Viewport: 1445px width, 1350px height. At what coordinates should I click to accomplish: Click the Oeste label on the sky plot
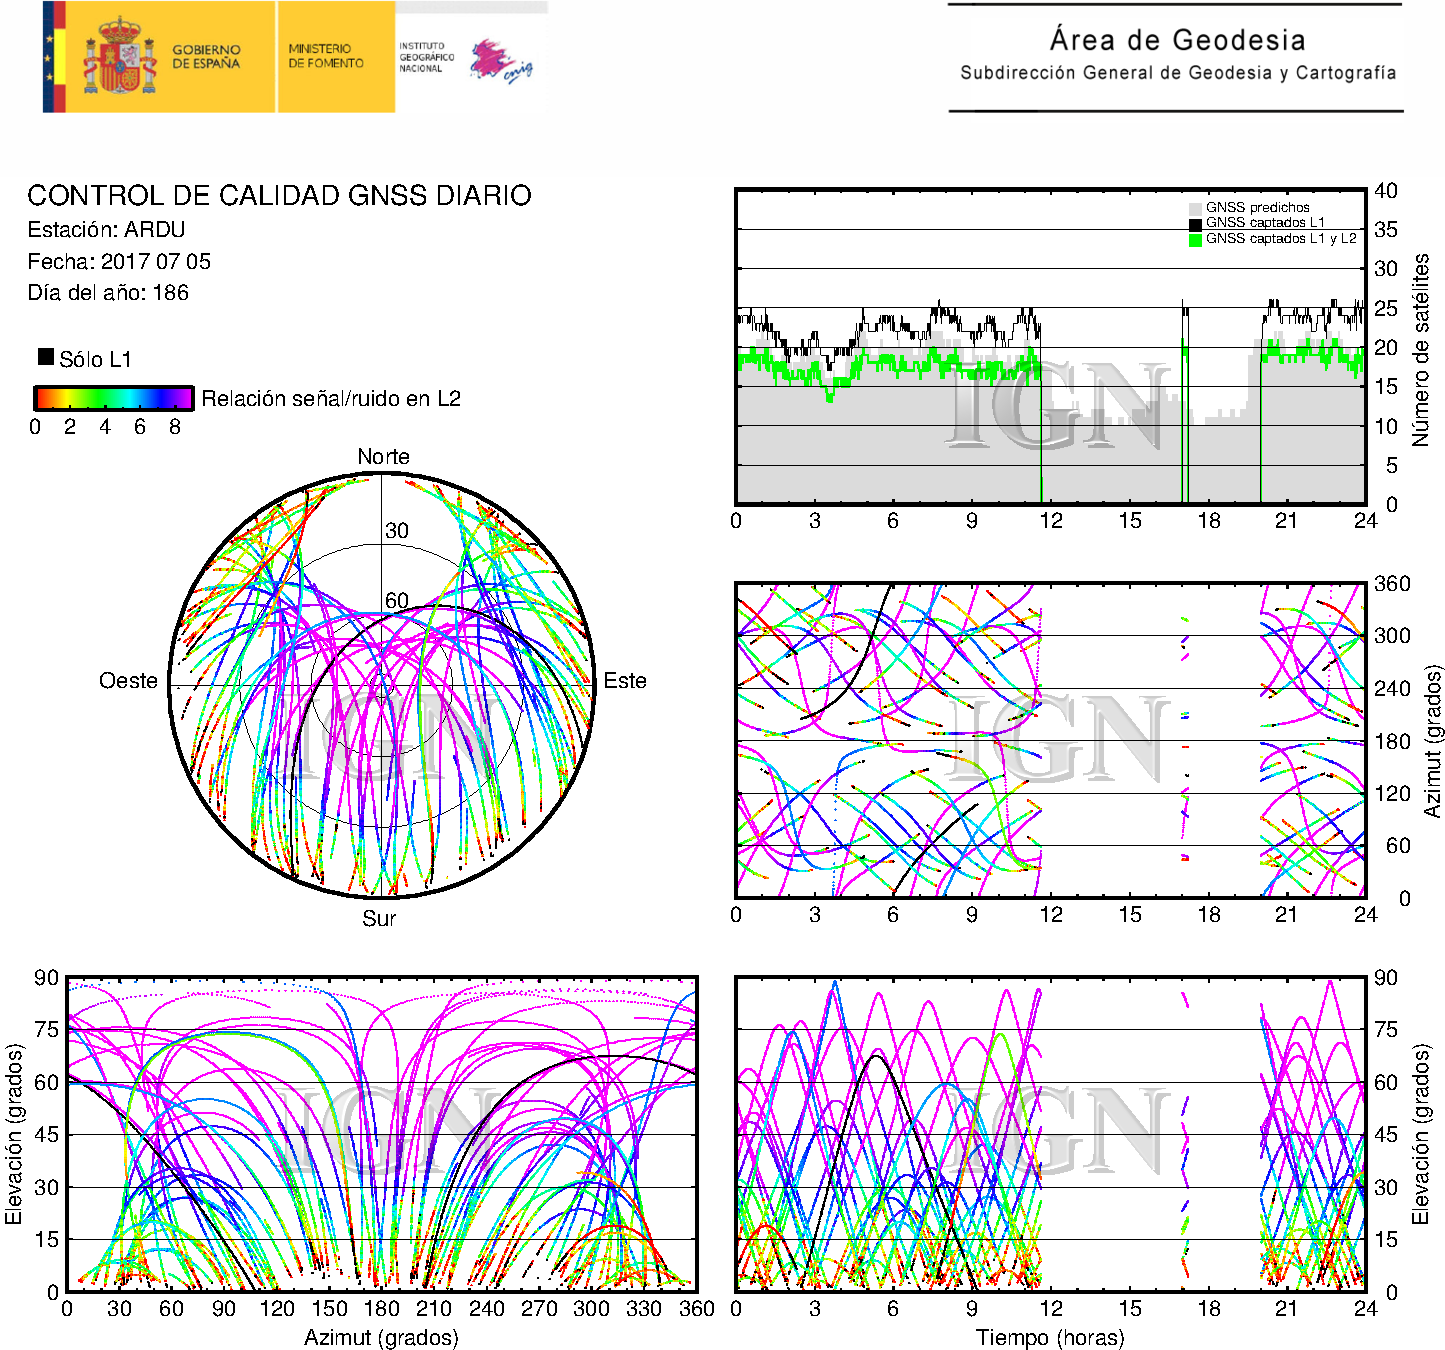pos(128,680)
